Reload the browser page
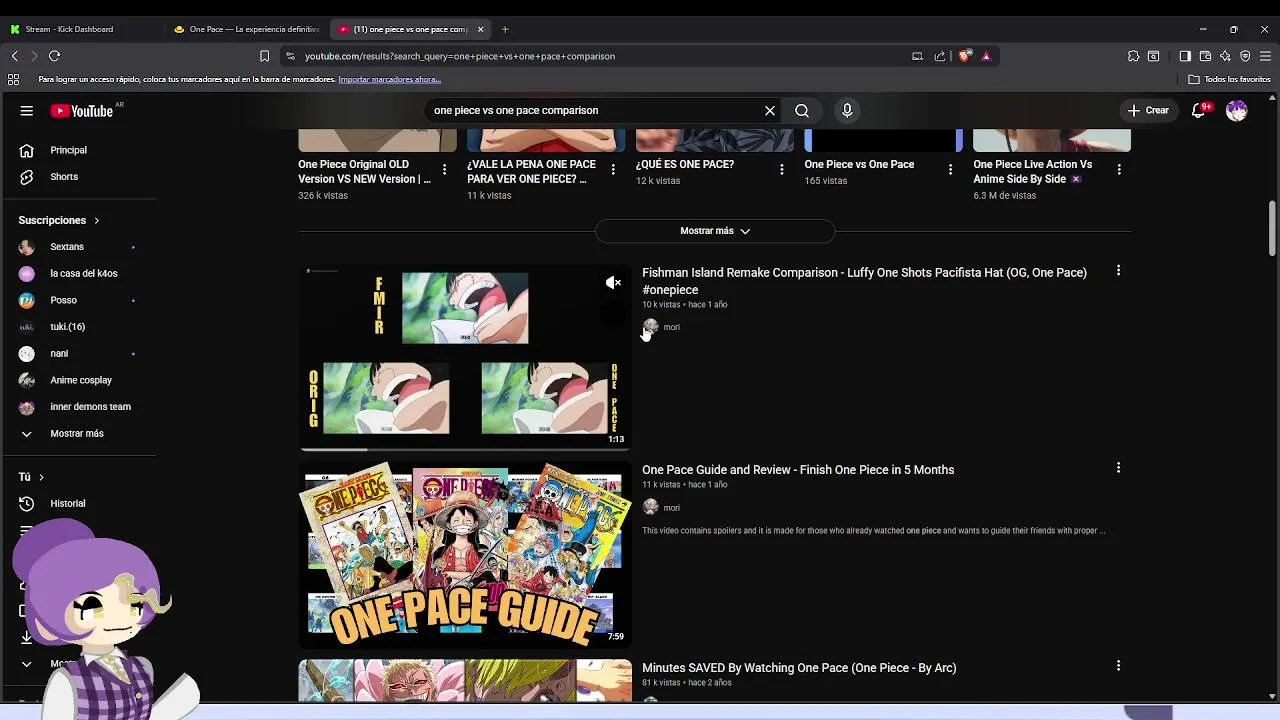The image size is (1280, 720). click(x=55, y=56)
